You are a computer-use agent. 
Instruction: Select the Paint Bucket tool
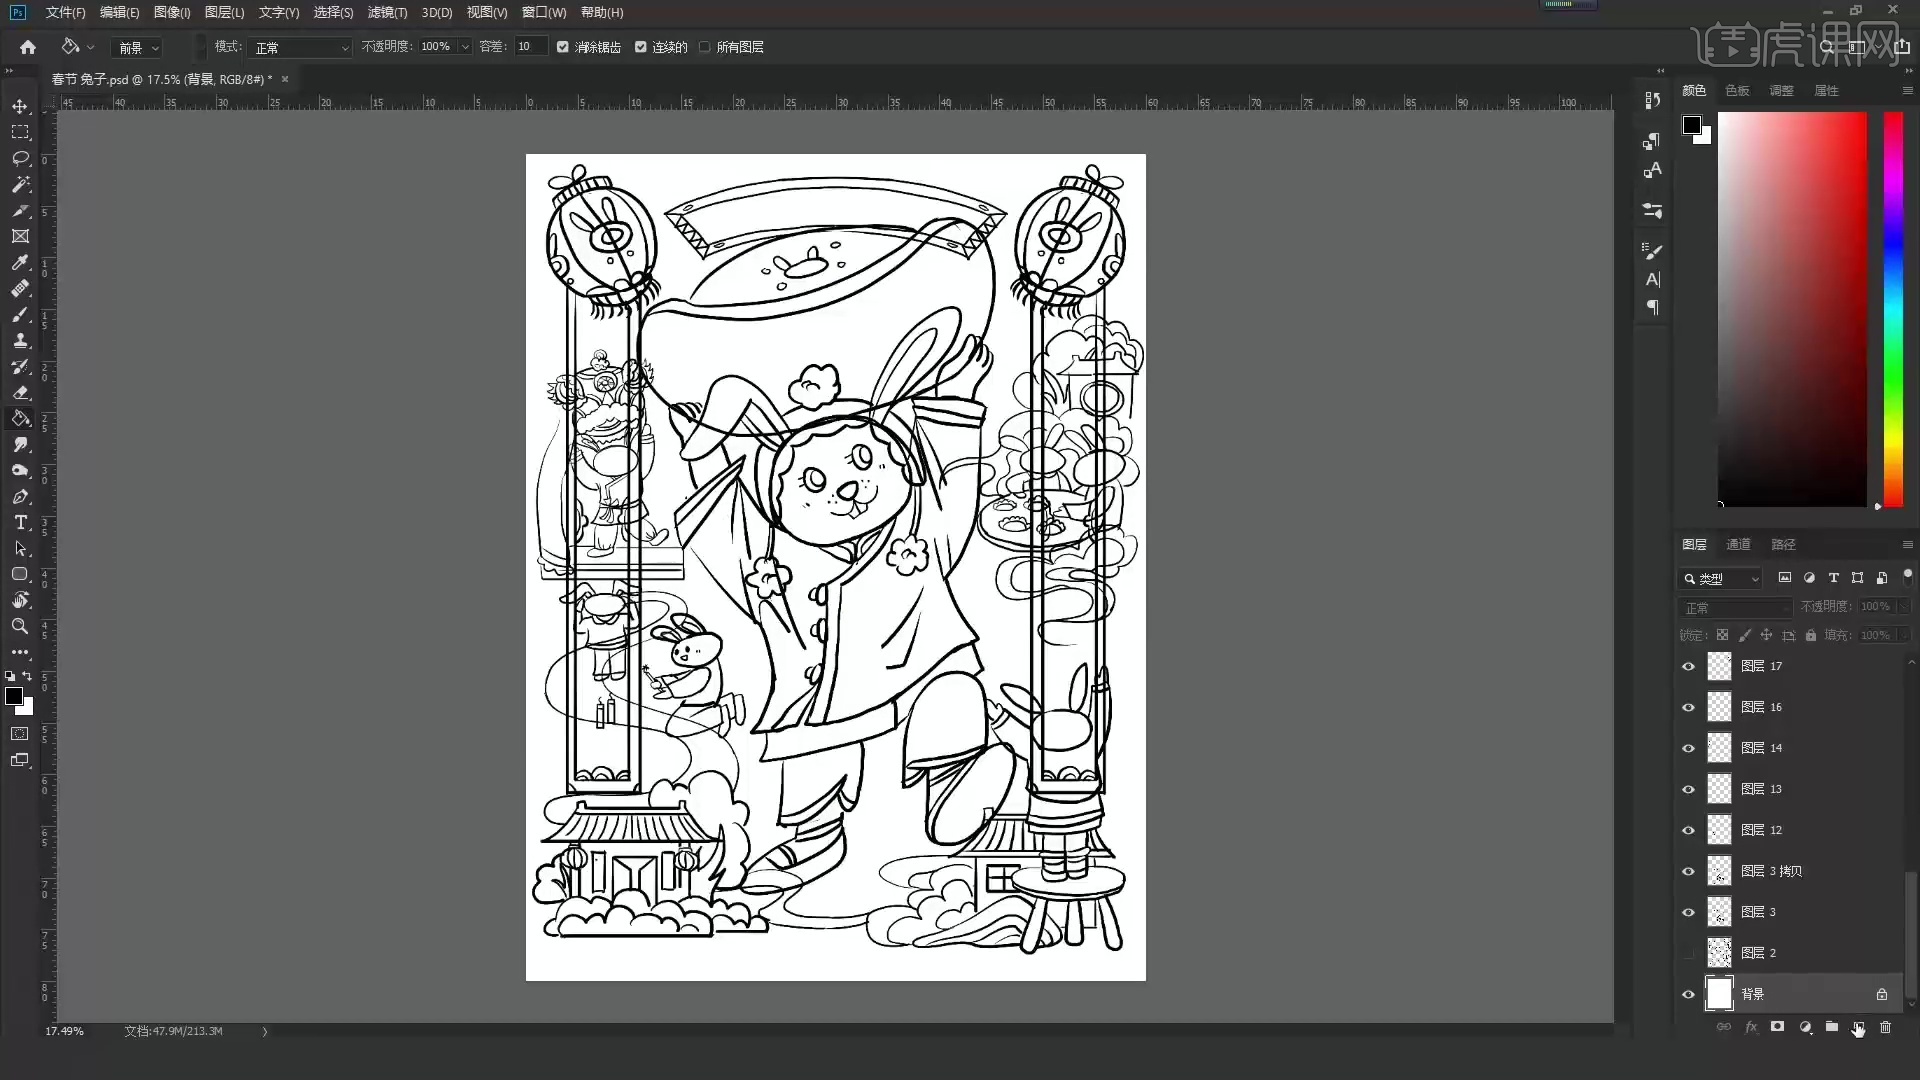click(20, 418)
